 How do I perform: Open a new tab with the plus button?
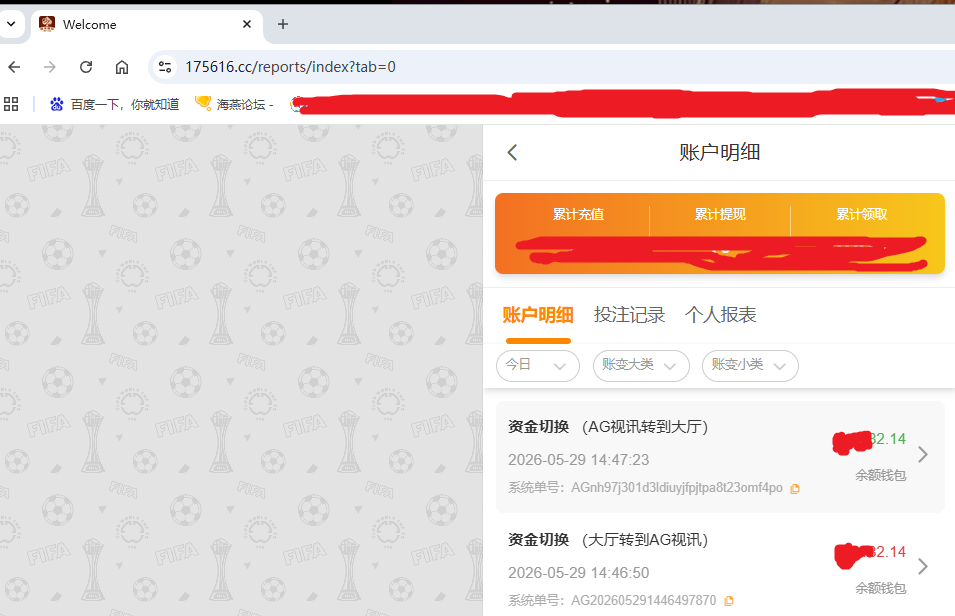click(283, 24)
